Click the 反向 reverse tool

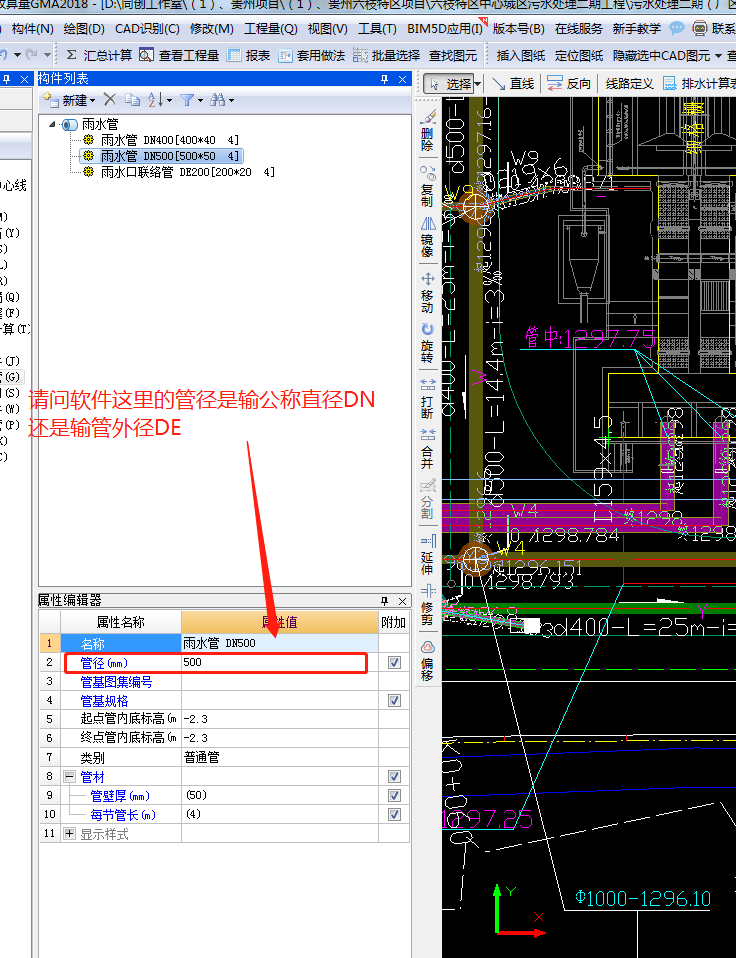pyautogui.click(x=569, y=84)
